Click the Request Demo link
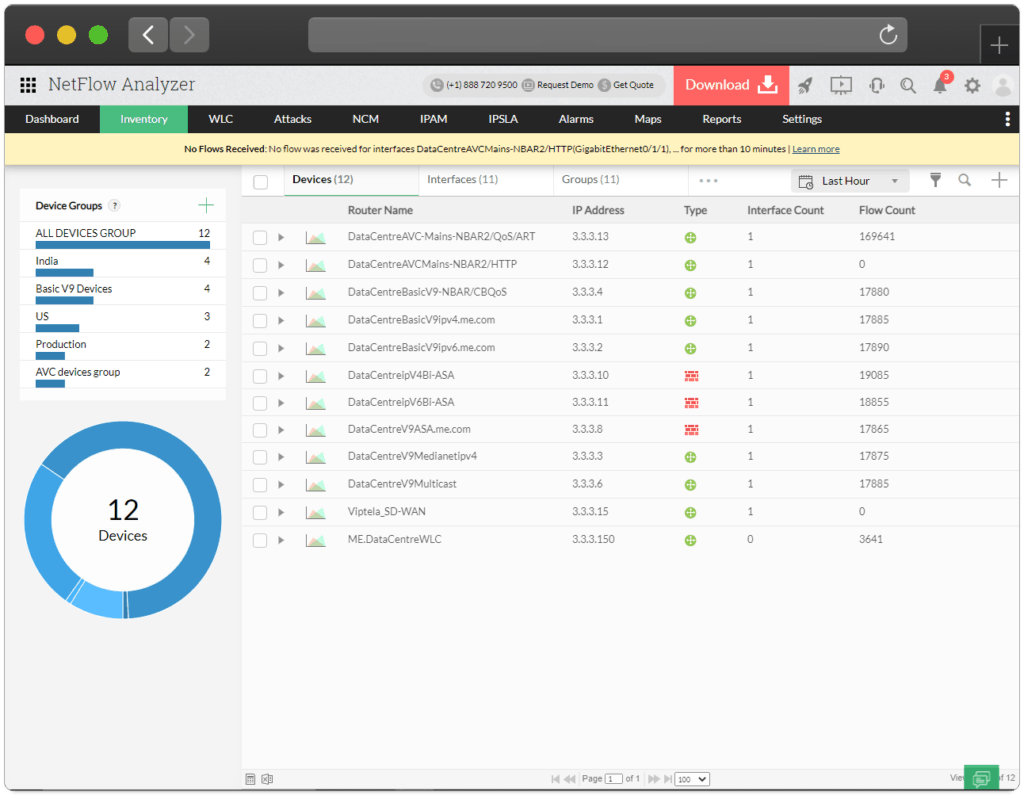The width and height of the screenshot is (1024, 795). (558, 85)
